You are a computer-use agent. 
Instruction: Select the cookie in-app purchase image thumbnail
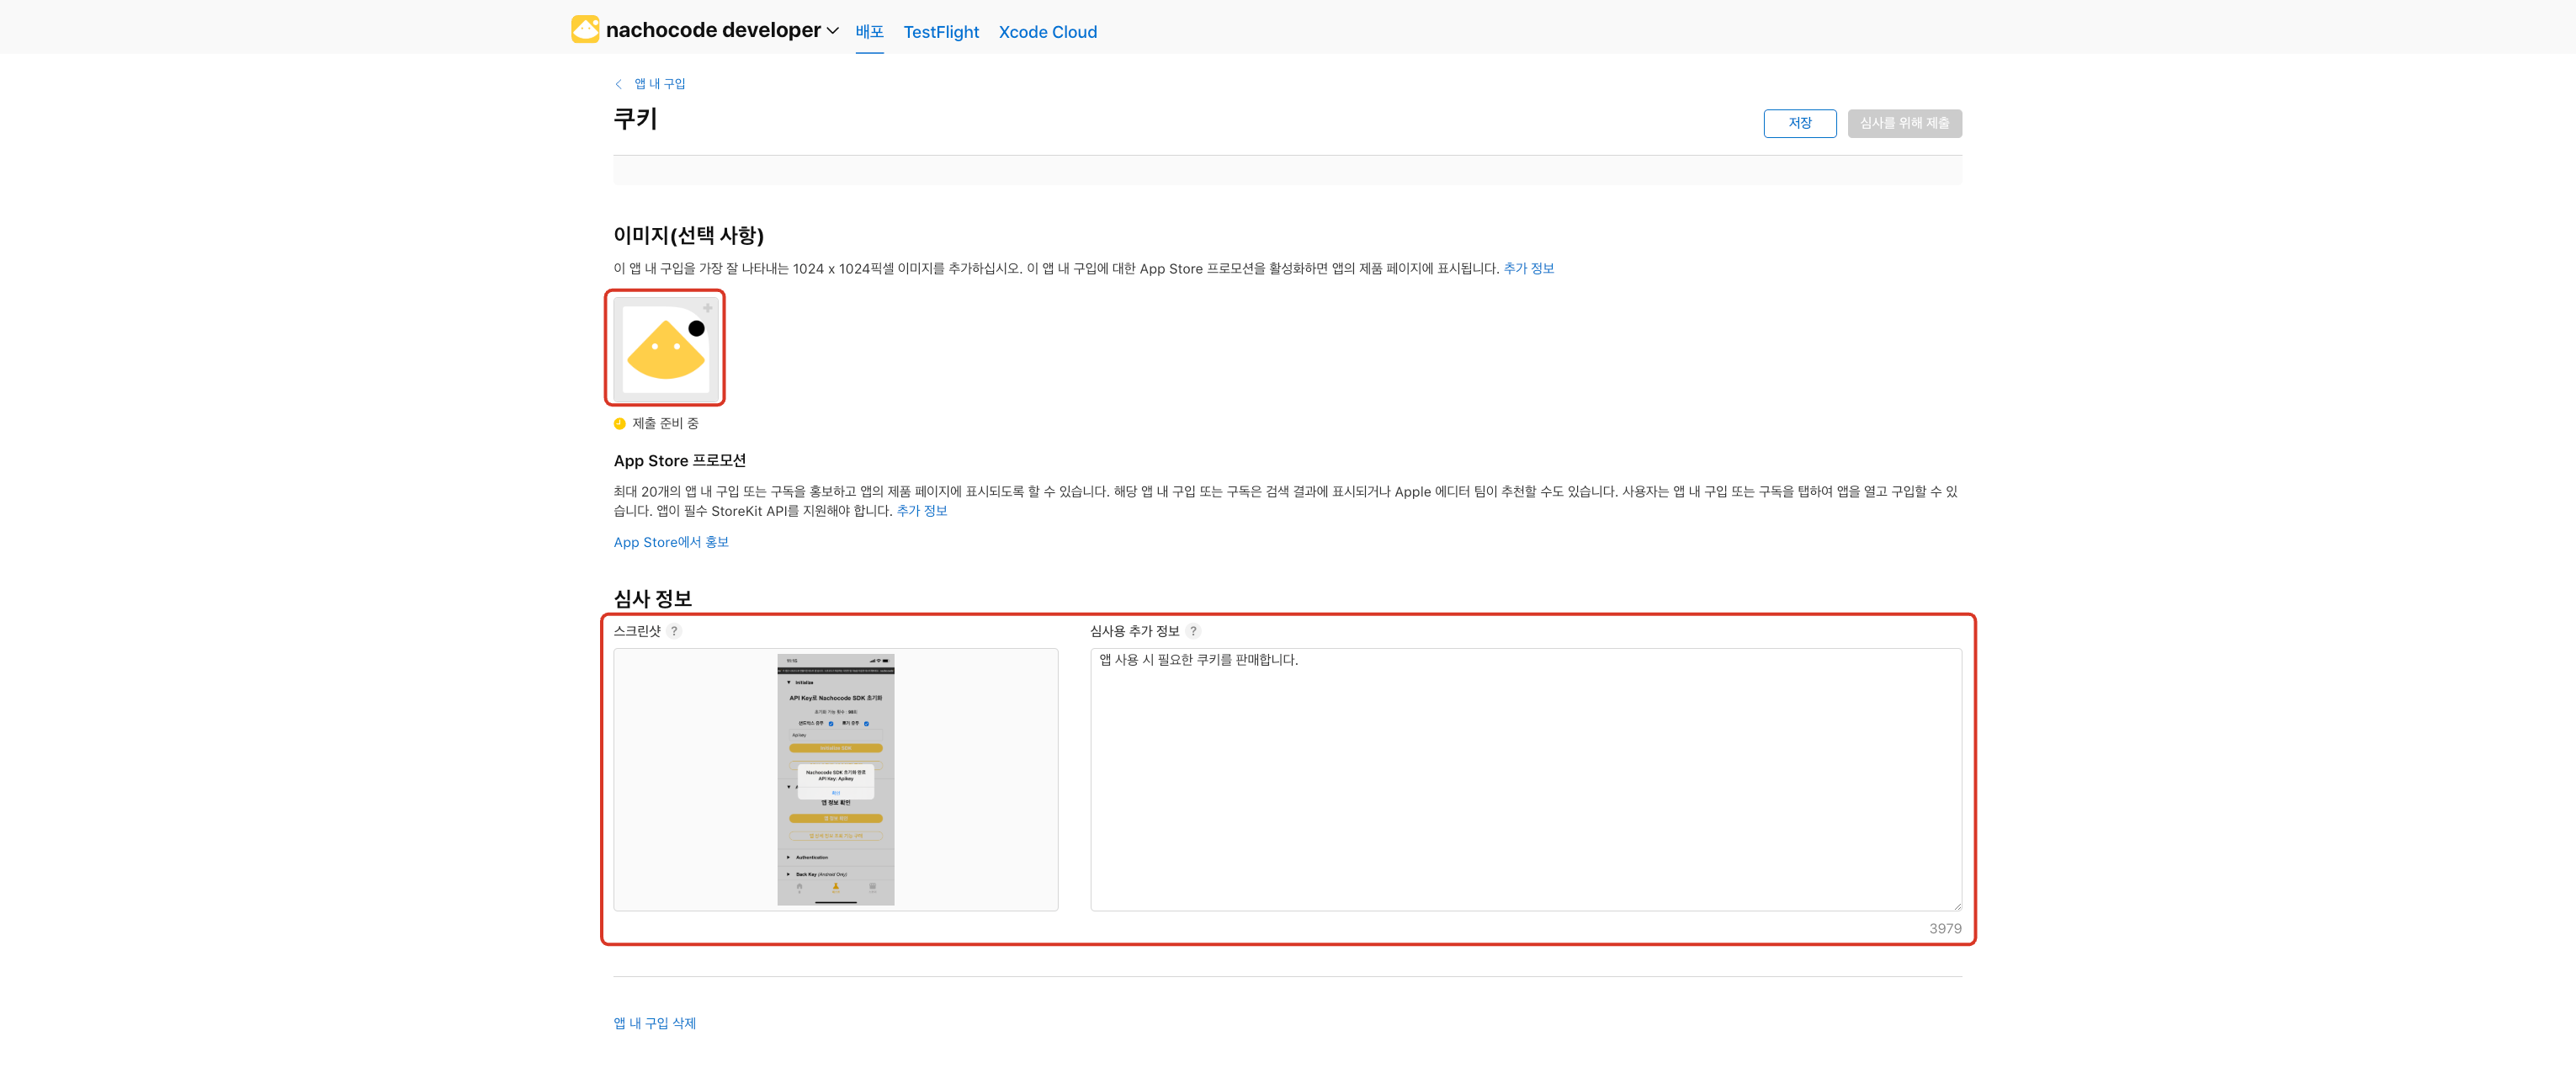(664, 349)
